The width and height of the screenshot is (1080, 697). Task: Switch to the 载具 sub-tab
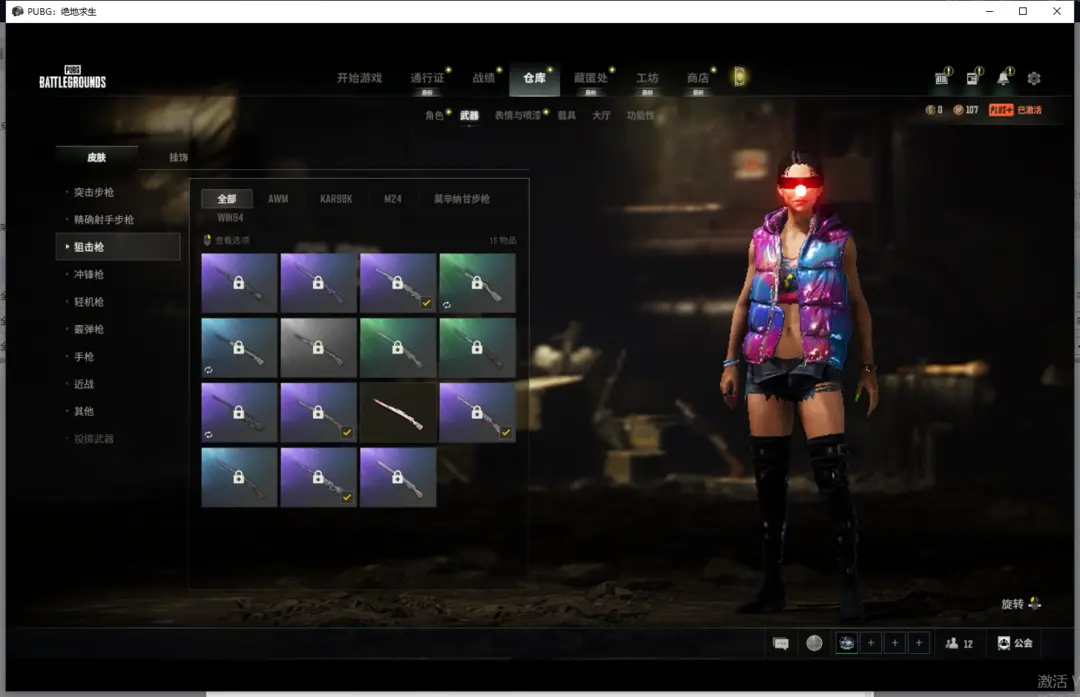tap(567, 115)
